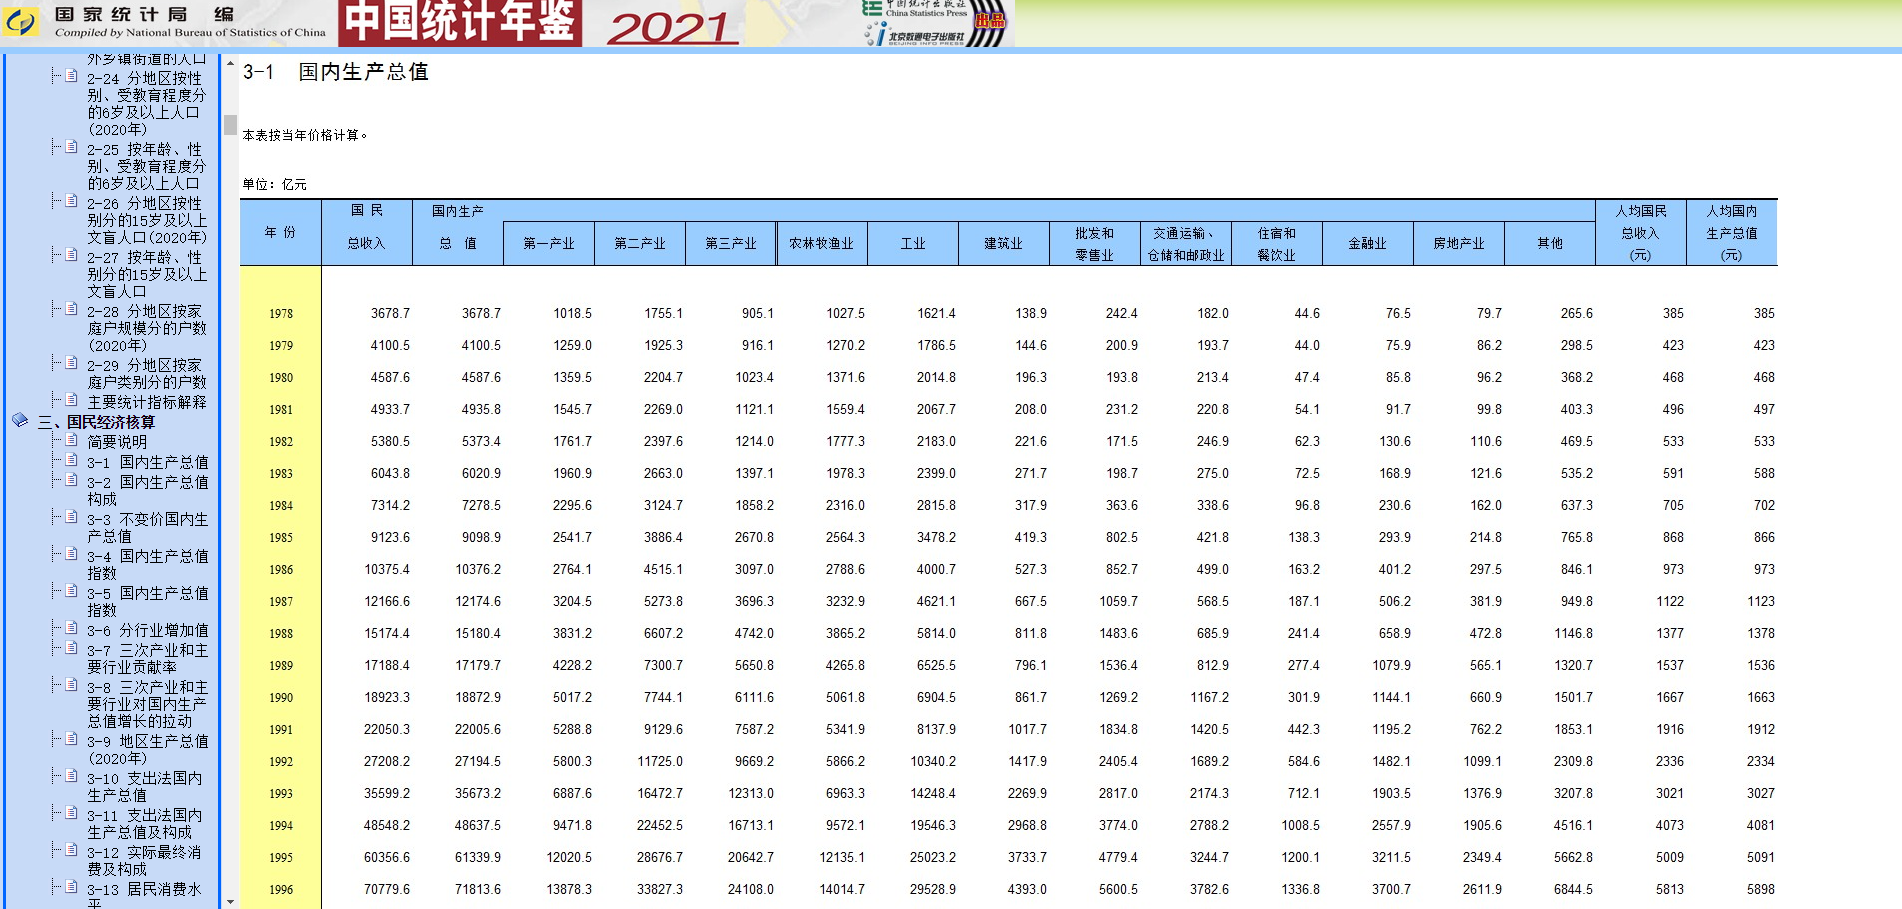Click the document icon beside 2-28 entry
Viewport: 1902px width, 909px height.
71,309
